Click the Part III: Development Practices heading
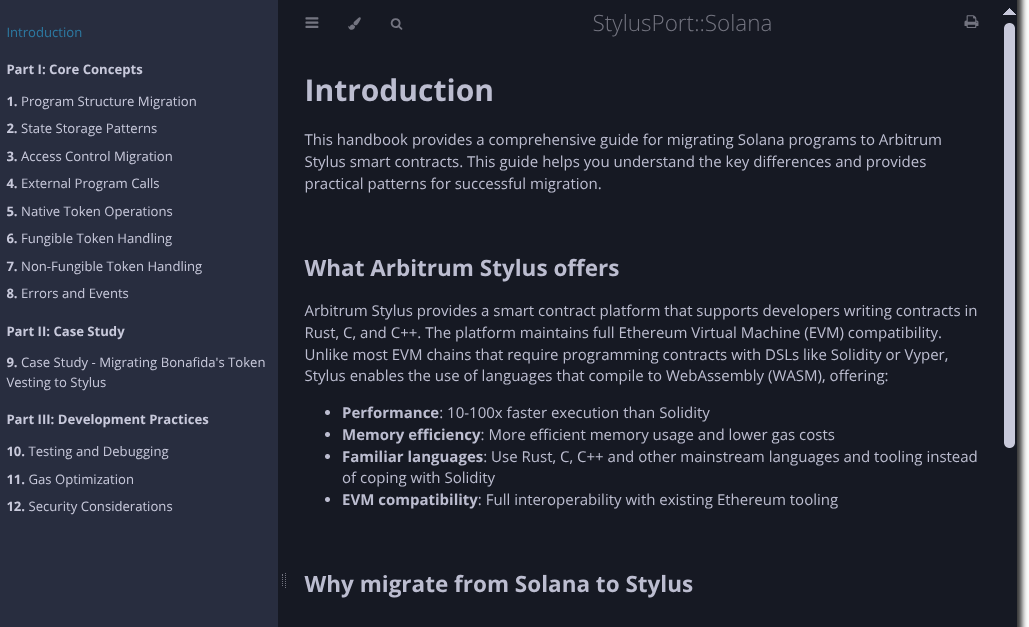1029x627 pixels. [108, 420]
